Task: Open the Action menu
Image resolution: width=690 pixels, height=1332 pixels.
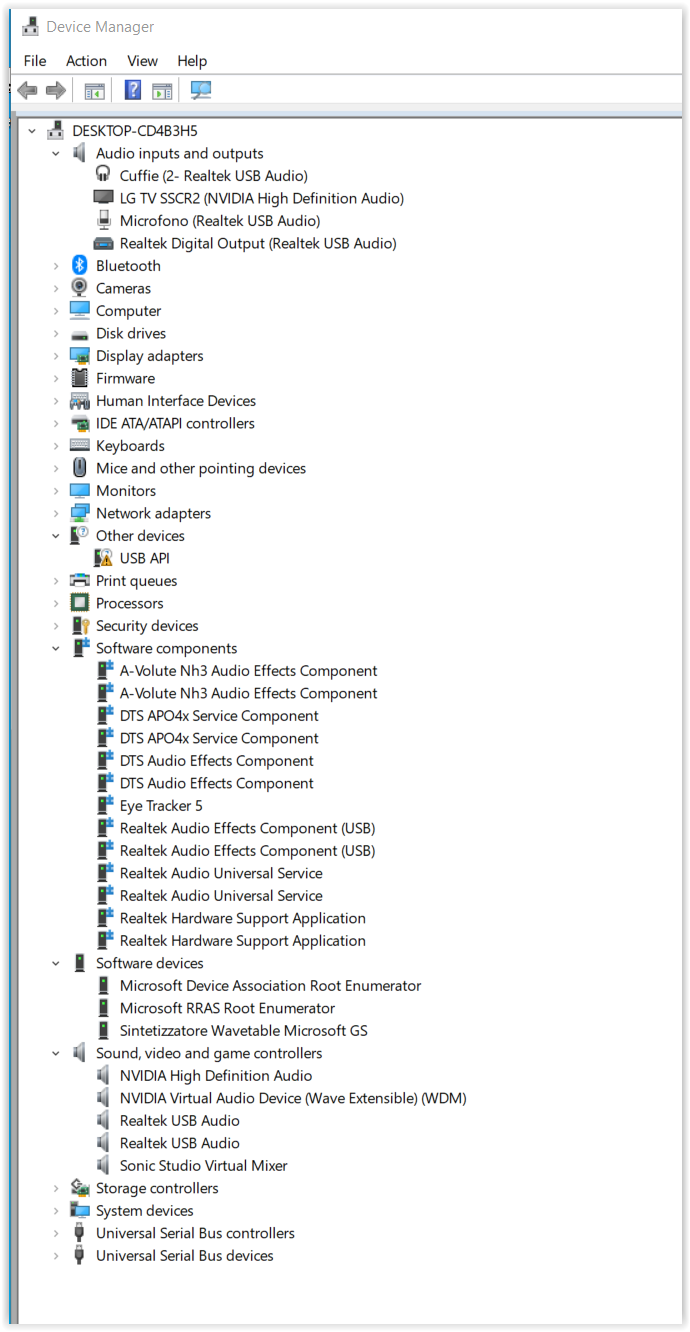Action: click(86, 61)
